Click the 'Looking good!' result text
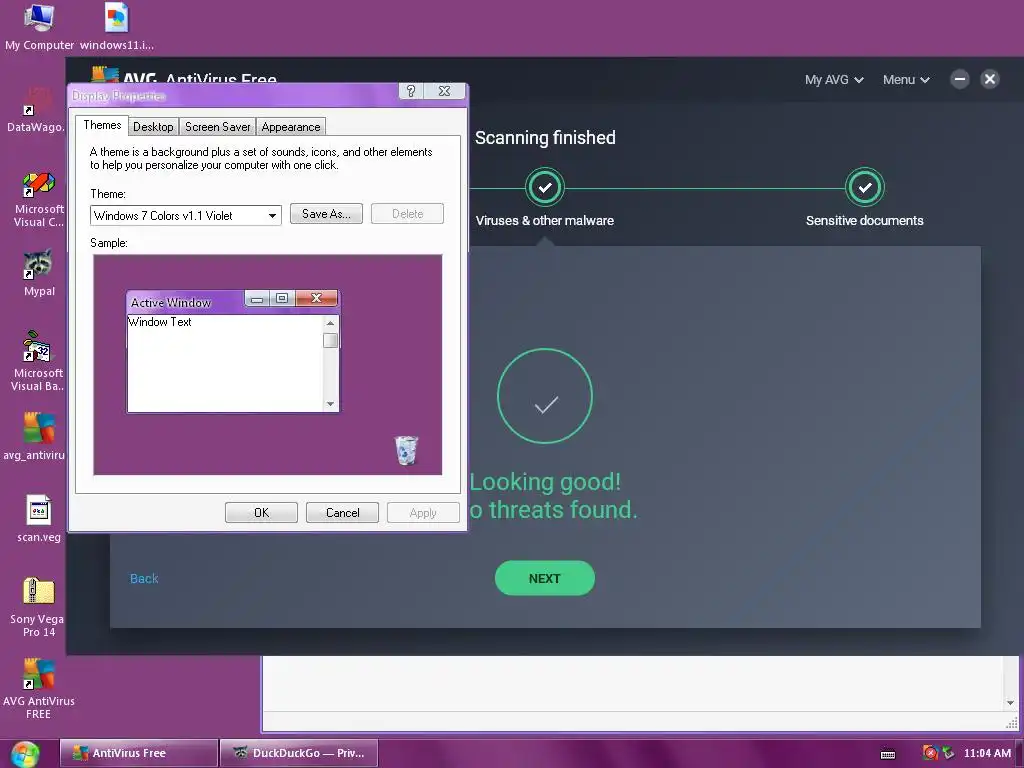The height and width of the screenshot is (768, 1024). 545,482
